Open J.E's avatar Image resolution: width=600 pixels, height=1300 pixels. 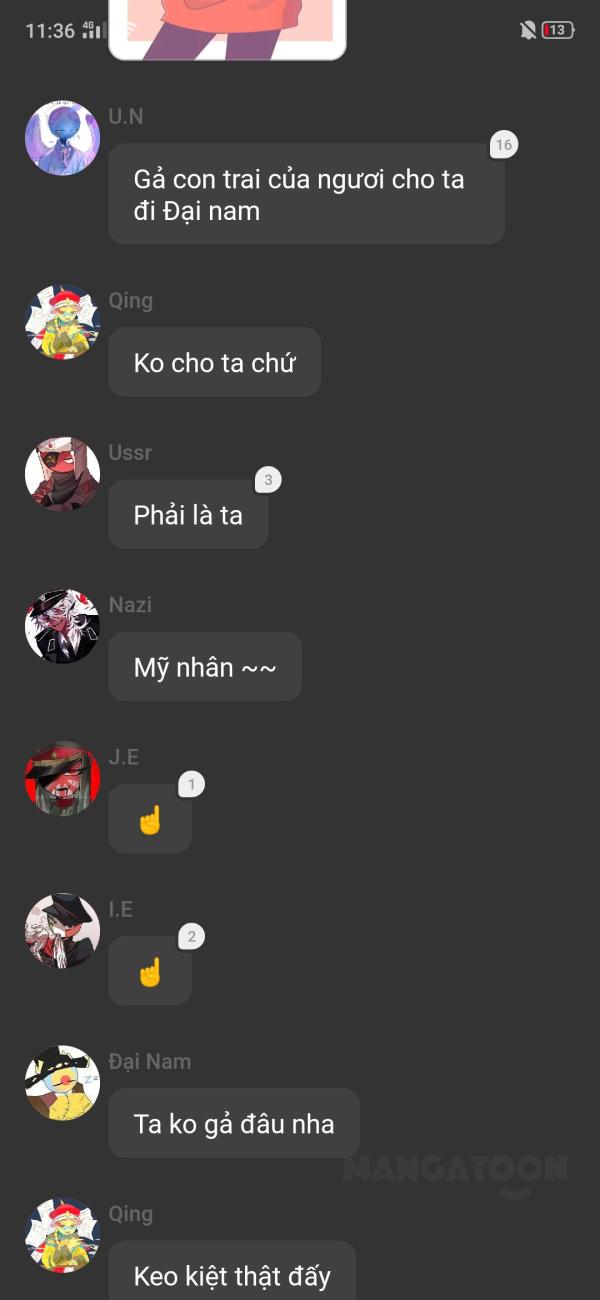62,778
